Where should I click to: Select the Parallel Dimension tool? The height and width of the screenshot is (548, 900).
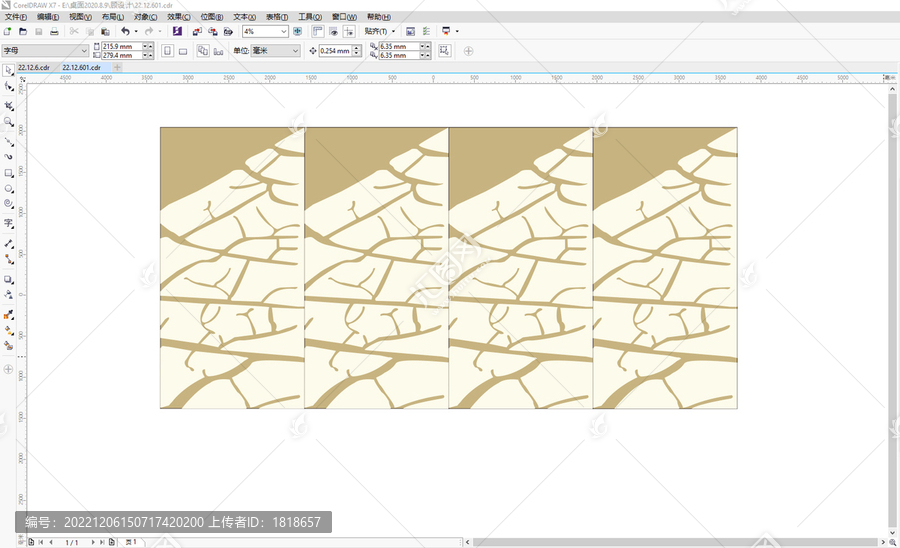coord(9,244)
